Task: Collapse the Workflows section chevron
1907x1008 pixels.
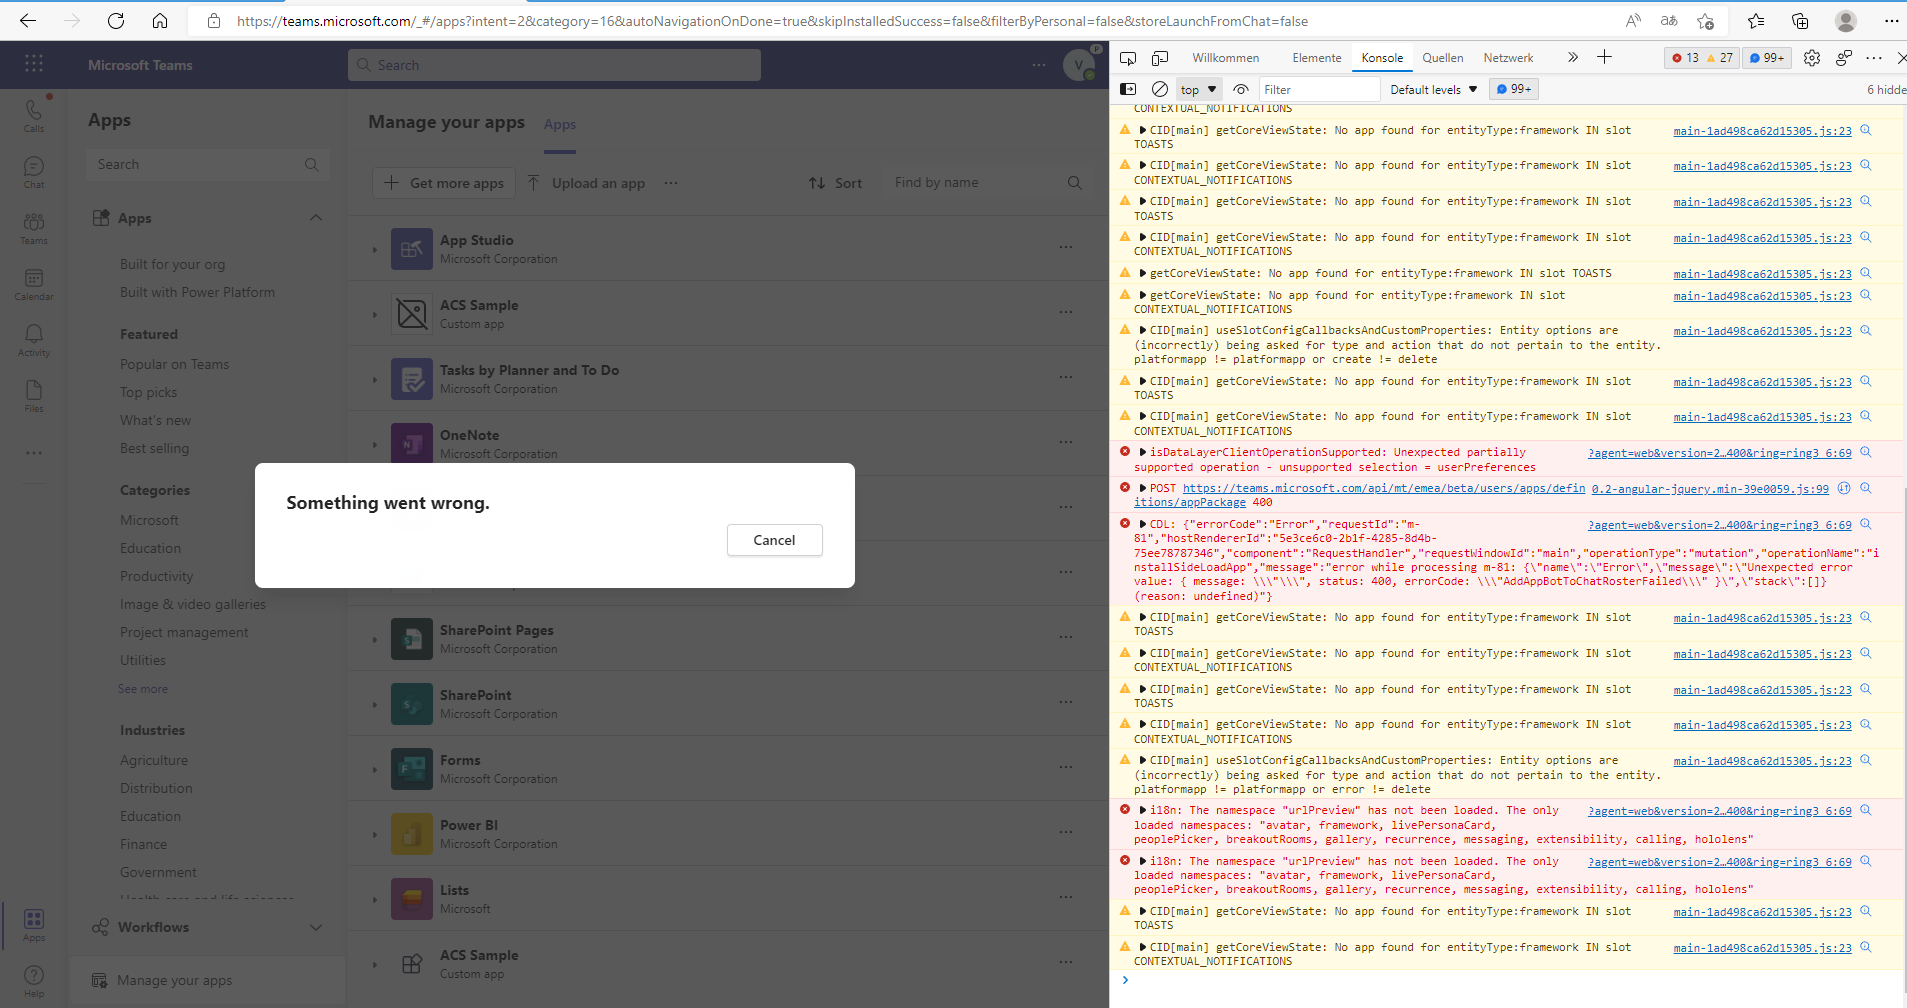Action: coord(316,927)
